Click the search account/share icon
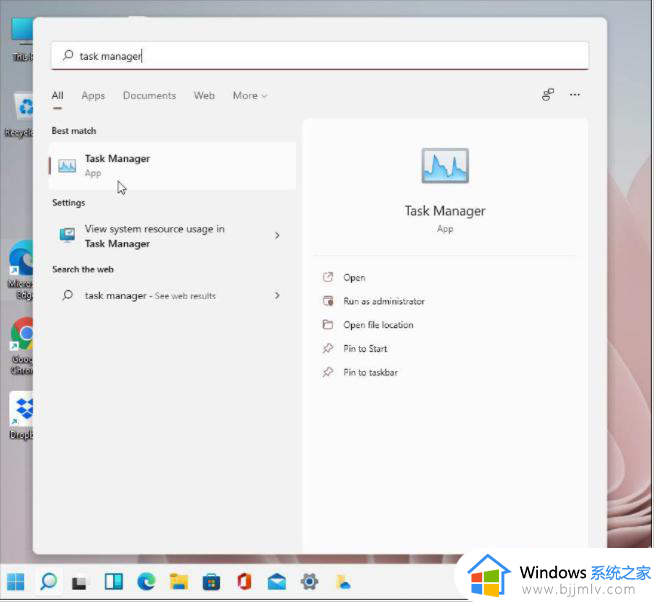The width and height of the screenshot is (656, 603). (548, 95)
